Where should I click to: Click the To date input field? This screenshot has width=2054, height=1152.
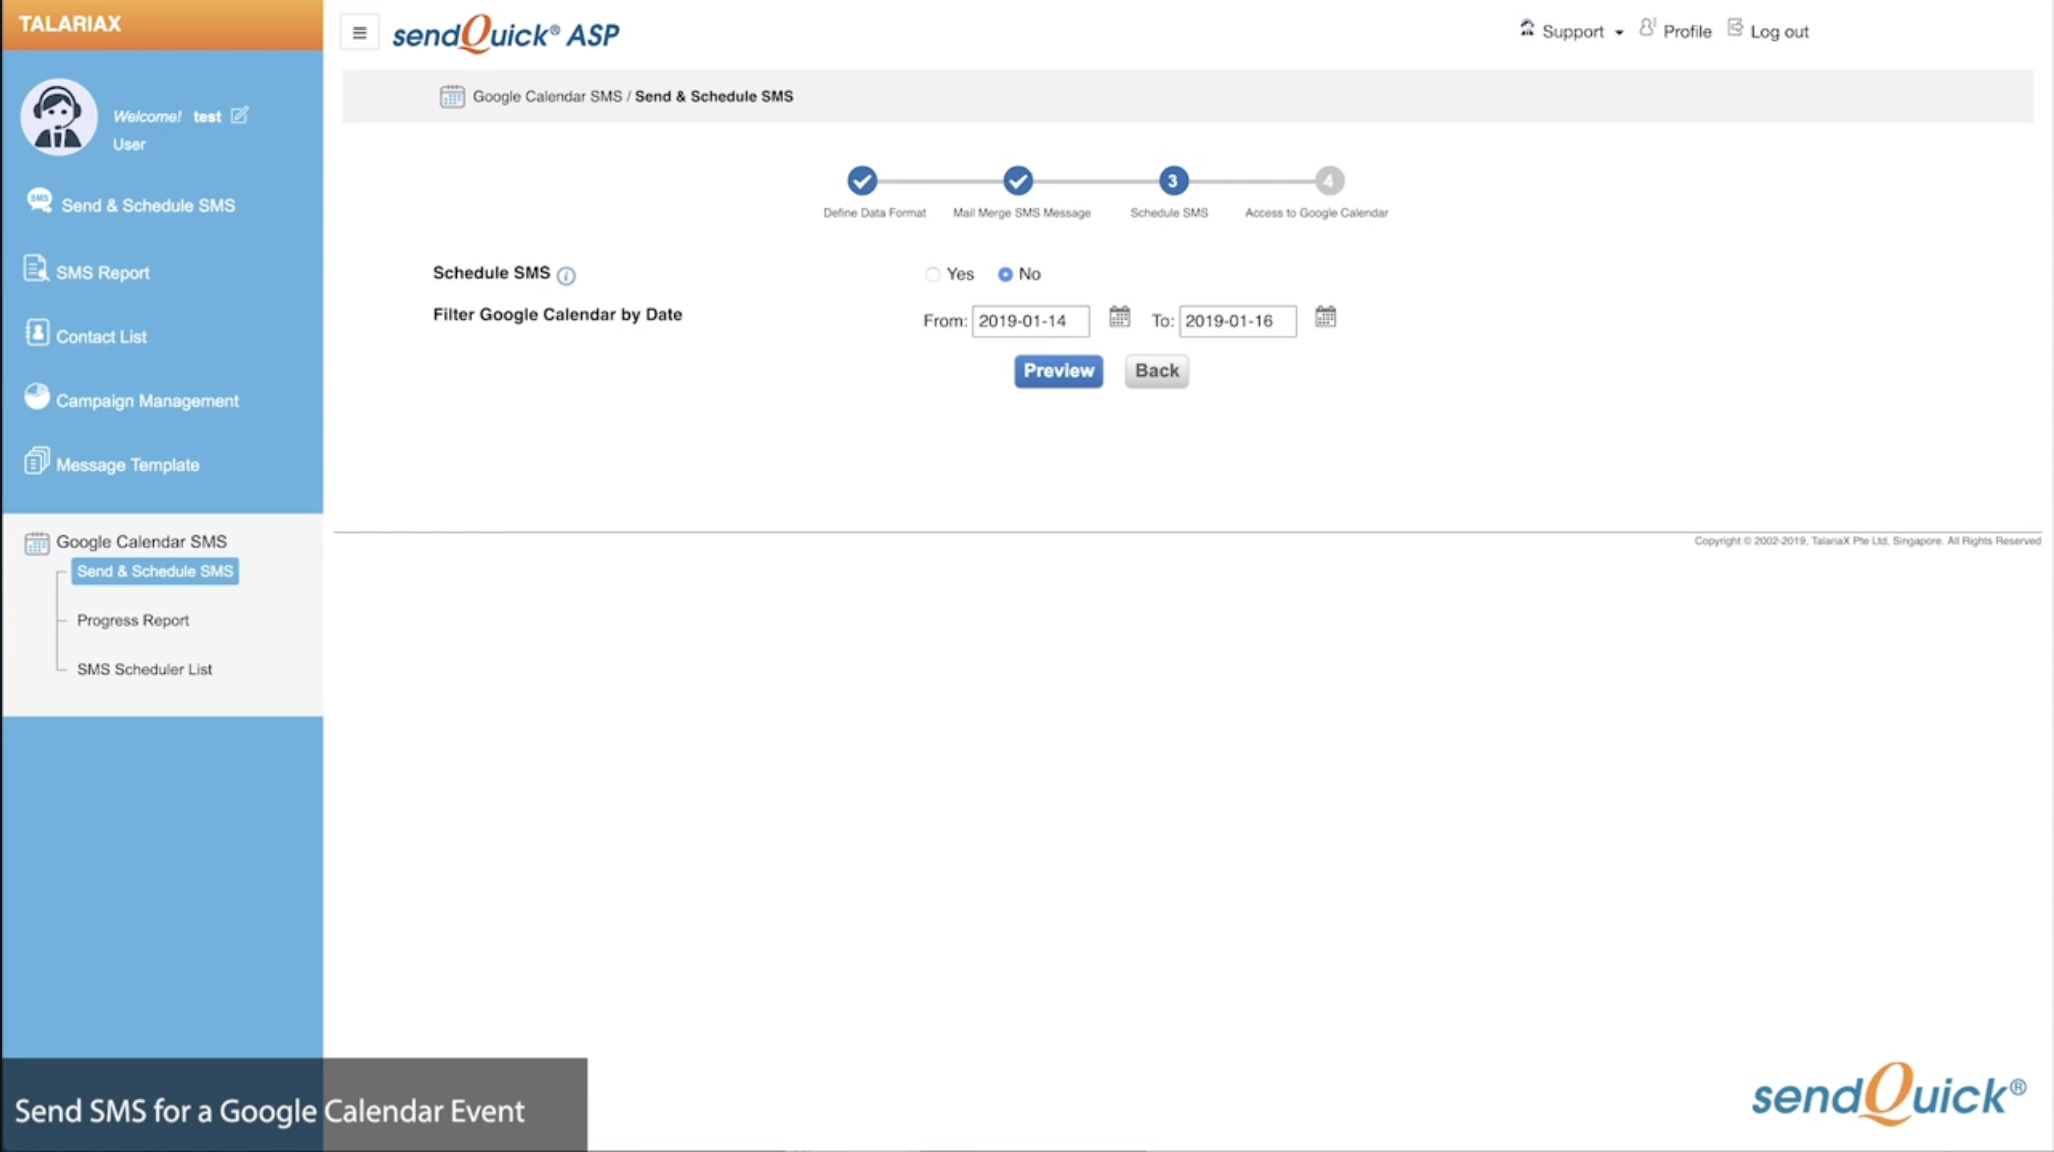pyautogui.click(x=1237, y=321)
